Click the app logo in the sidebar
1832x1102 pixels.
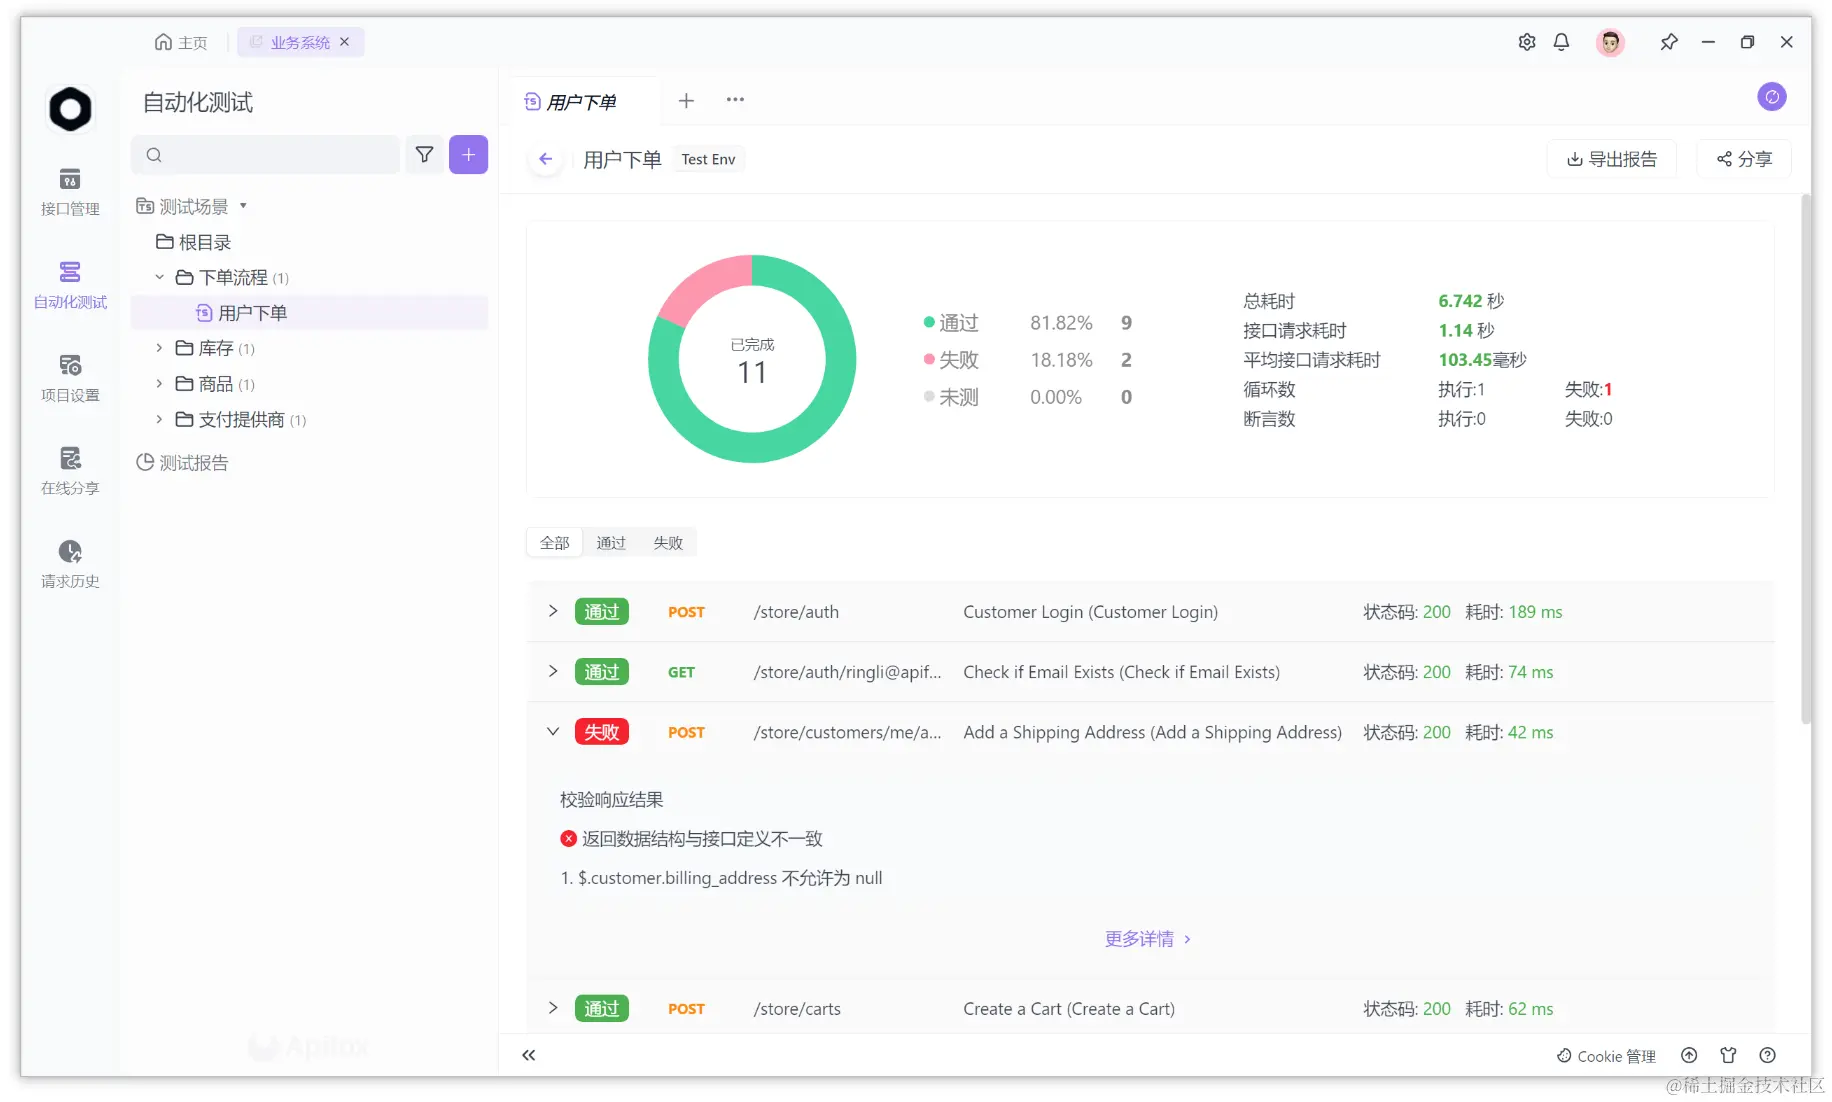(x=70, y=109)
